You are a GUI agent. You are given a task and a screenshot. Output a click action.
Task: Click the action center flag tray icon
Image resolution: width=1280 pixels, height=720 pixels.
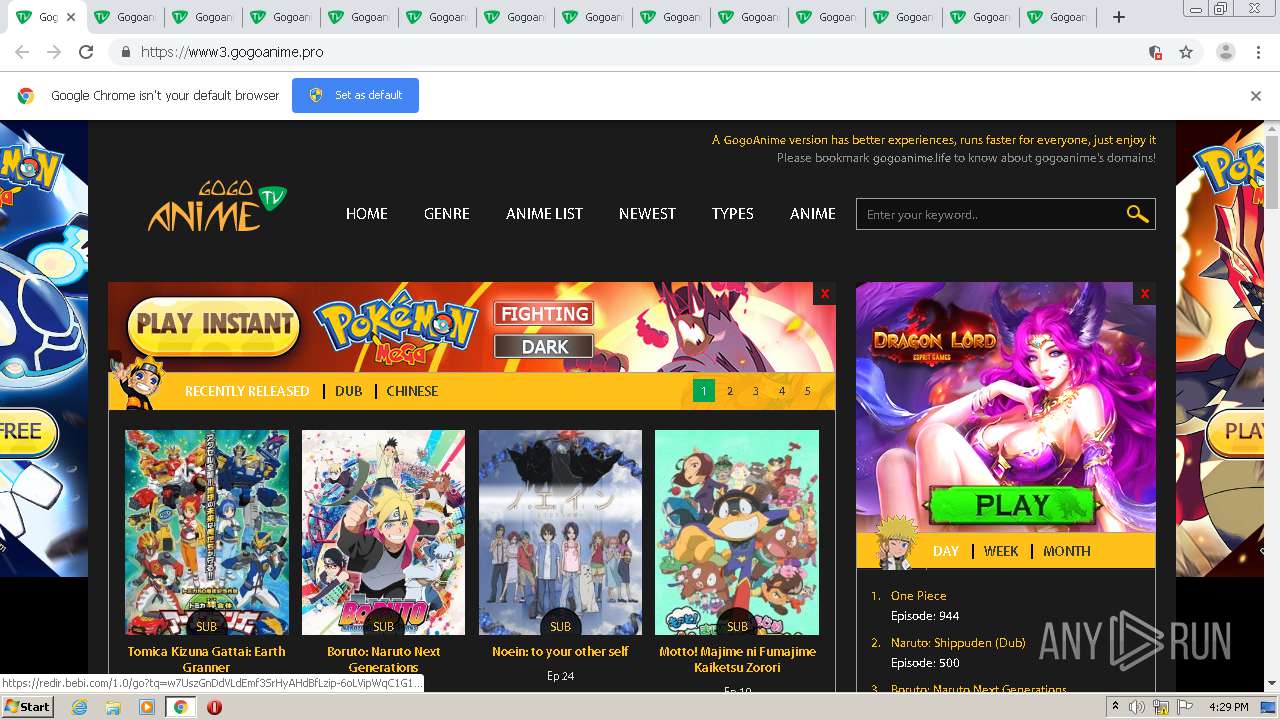[1186, 707]
